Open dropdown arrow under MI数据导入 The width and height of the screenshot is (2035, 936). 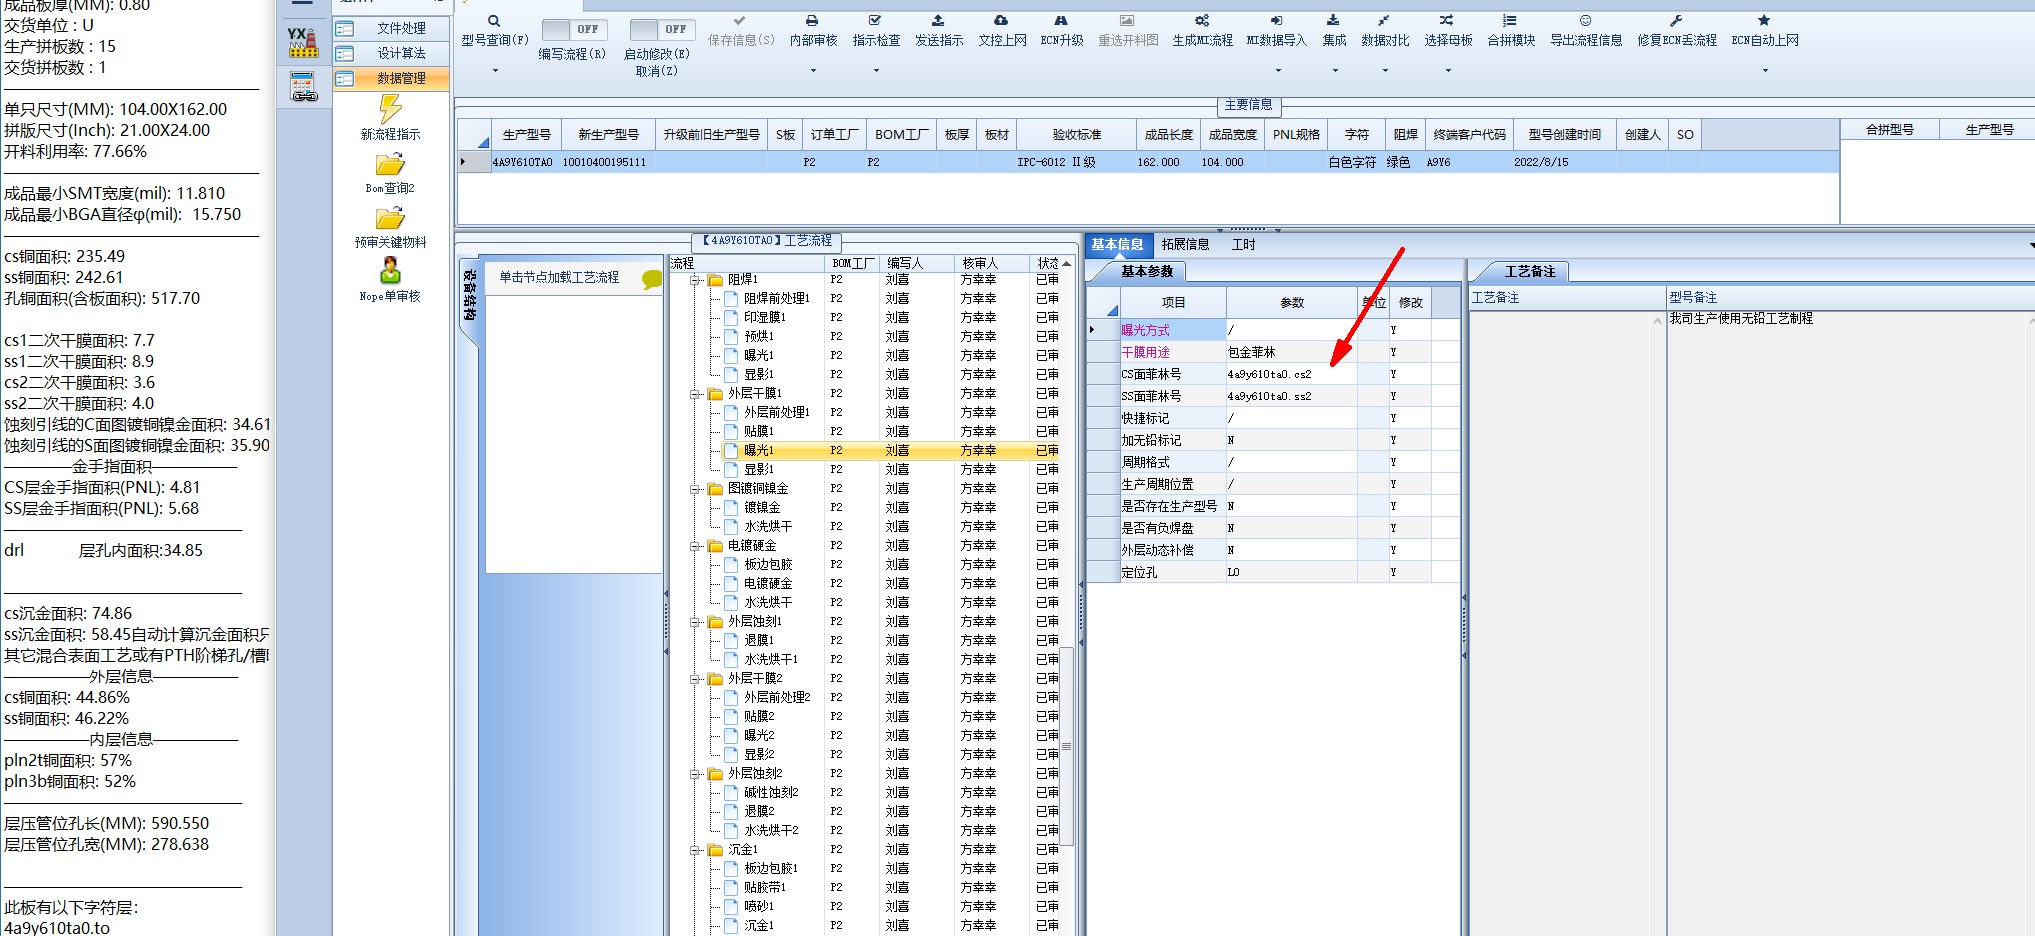(1277, 71)
